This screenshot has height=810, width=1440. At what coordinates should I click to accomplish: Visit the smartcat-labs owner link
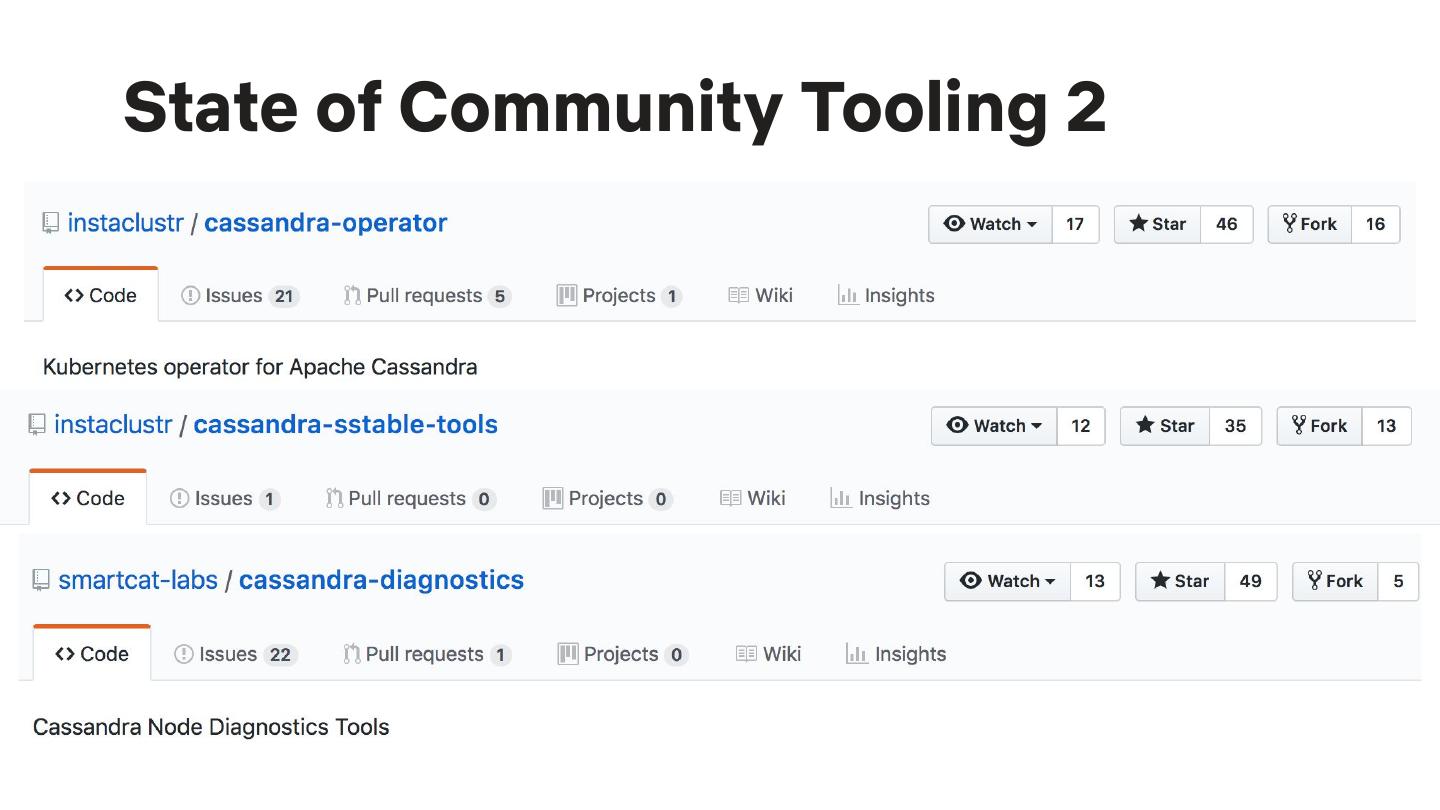(x=138, y=580)
